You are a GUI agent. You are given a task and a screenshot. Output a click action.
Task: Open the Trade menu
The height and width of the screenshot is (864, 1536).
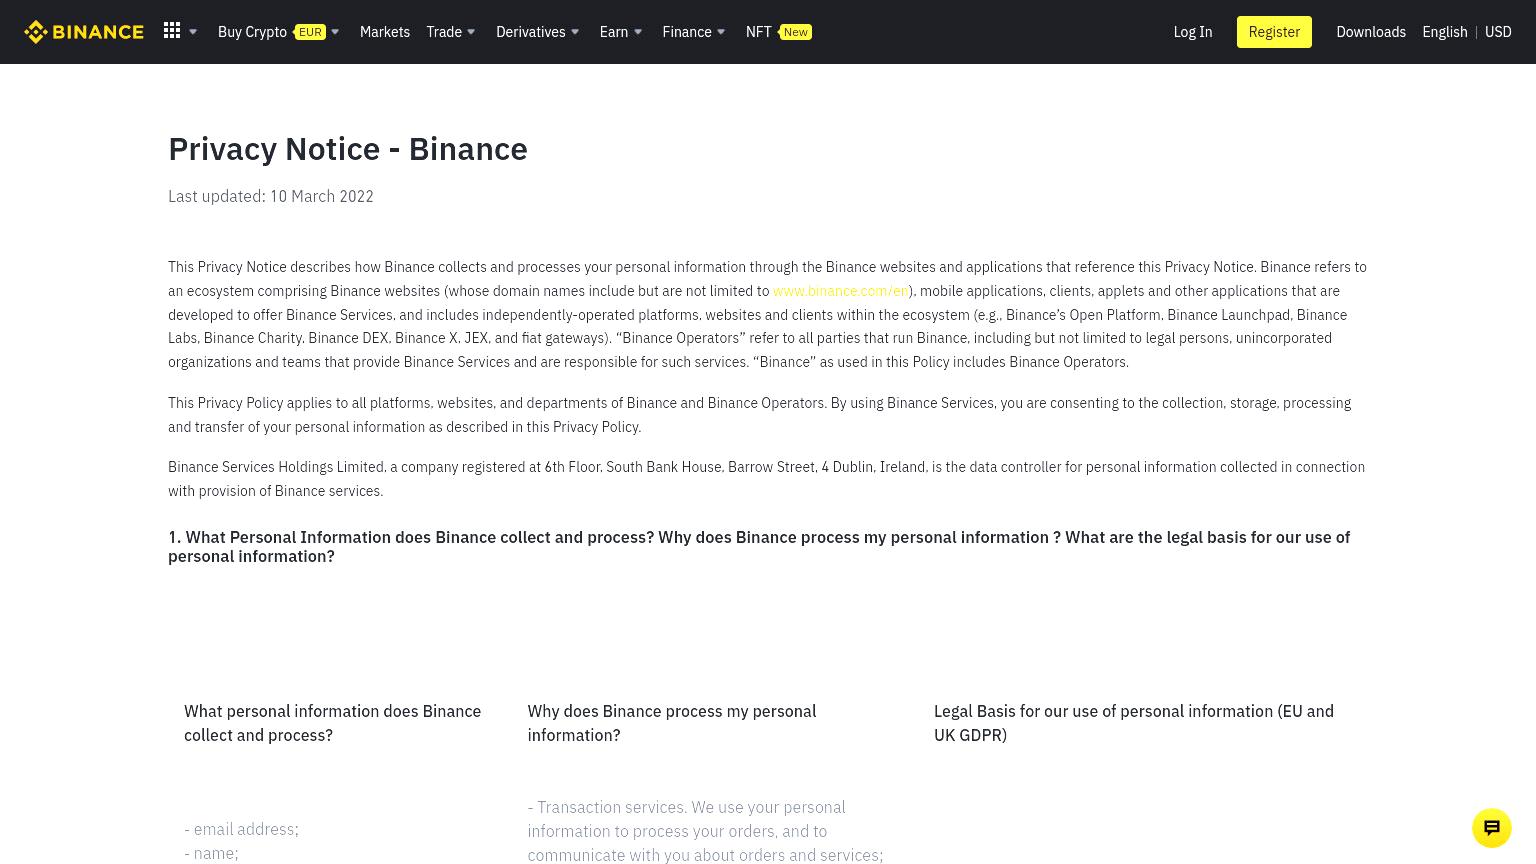(444, 32)
